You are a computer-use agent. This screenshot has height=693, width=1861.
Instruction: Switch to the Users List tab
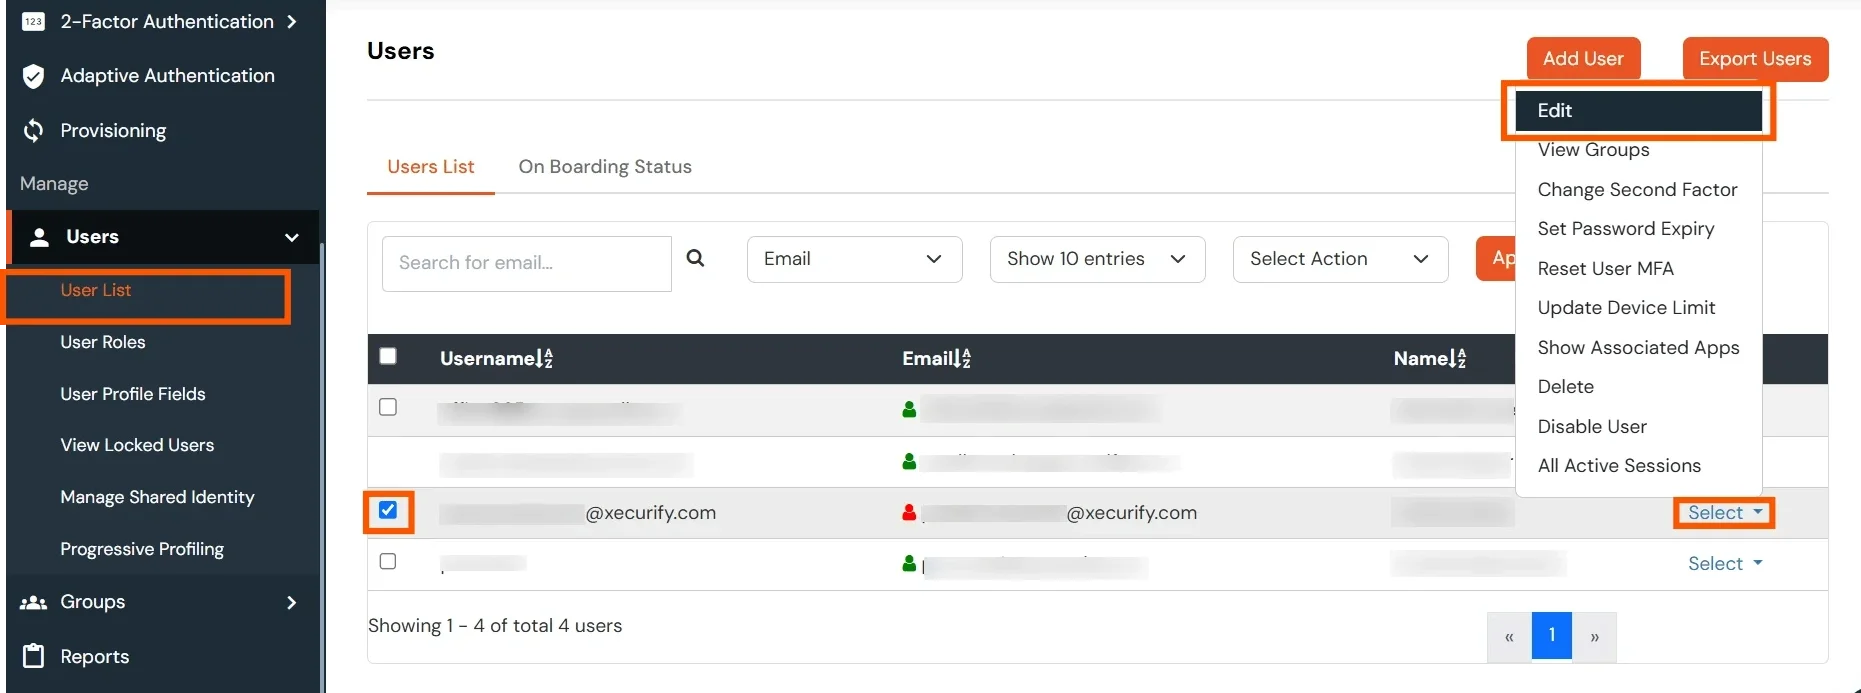[431, 167]
